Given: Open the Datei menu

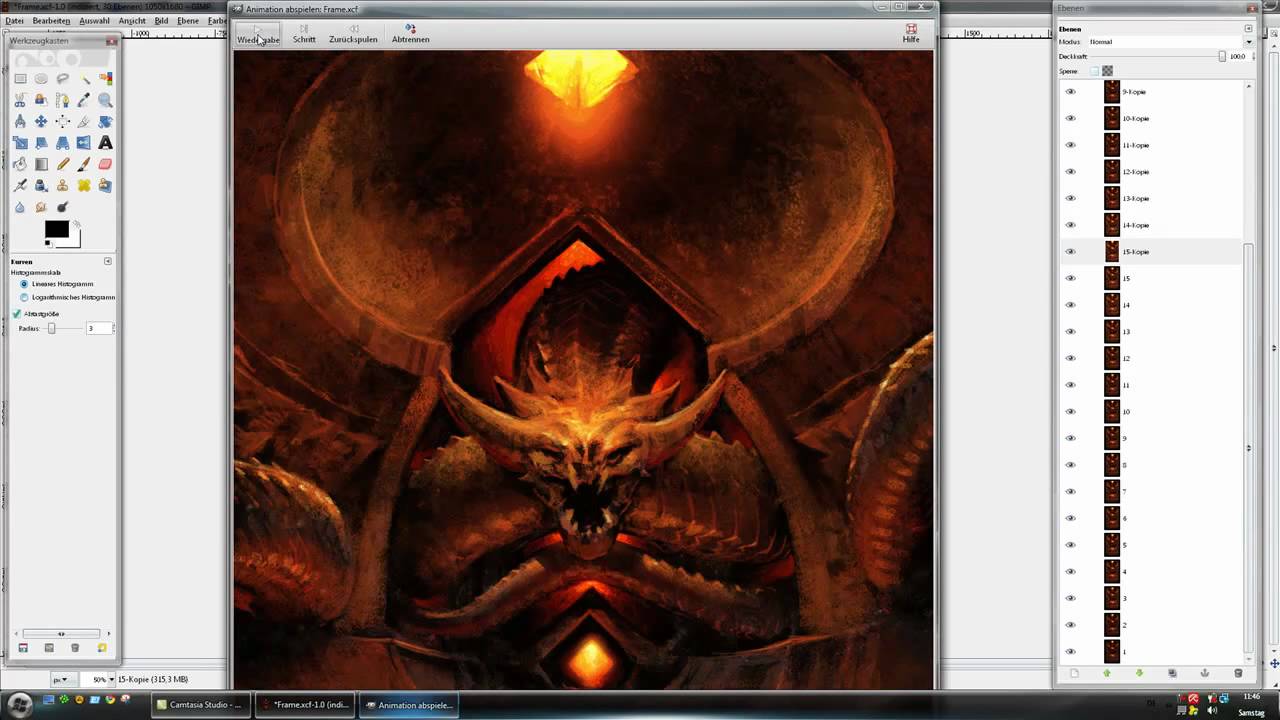Looking at the screenshot, I should tap(14, 20).
